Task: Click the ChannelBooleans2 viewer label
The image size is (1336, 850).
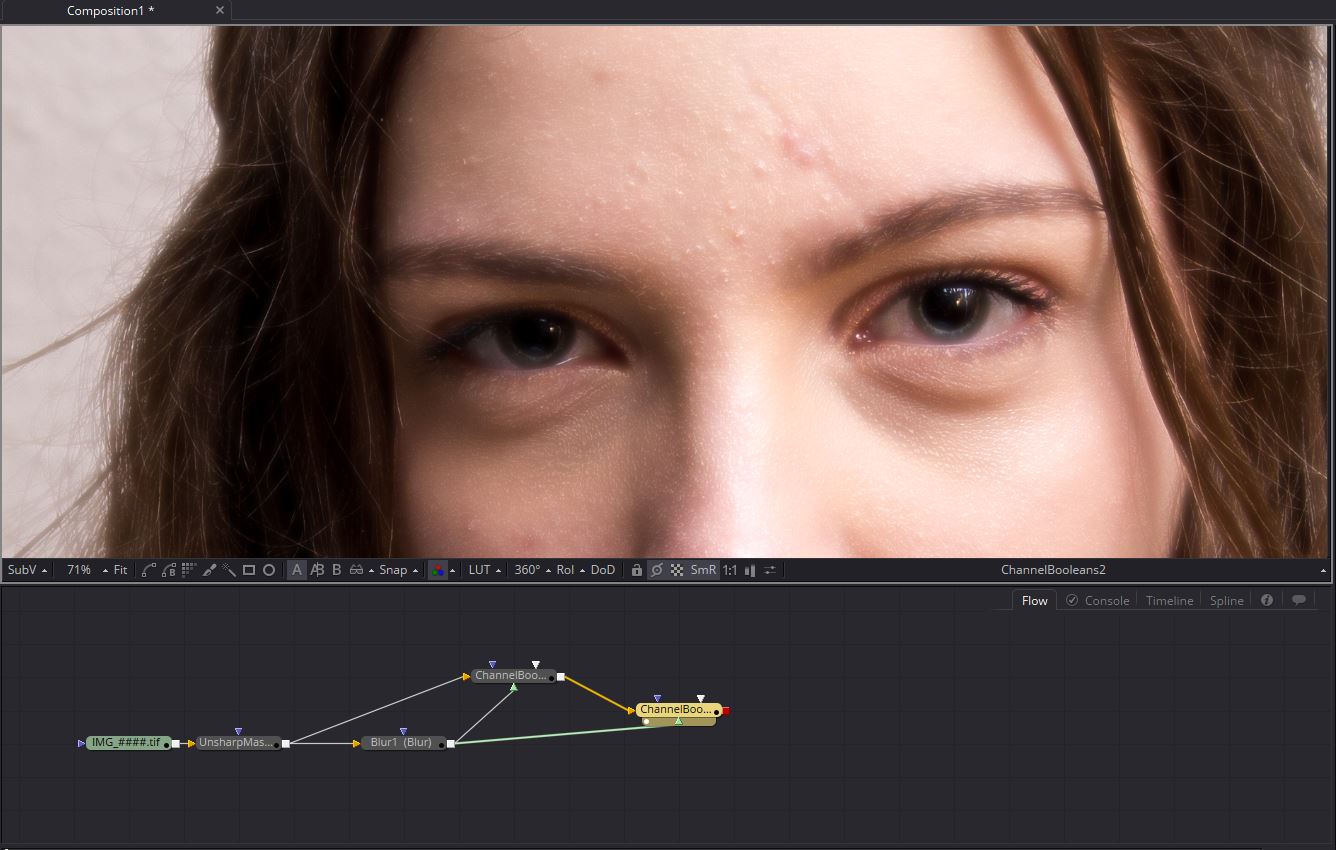Action: 1053,570
